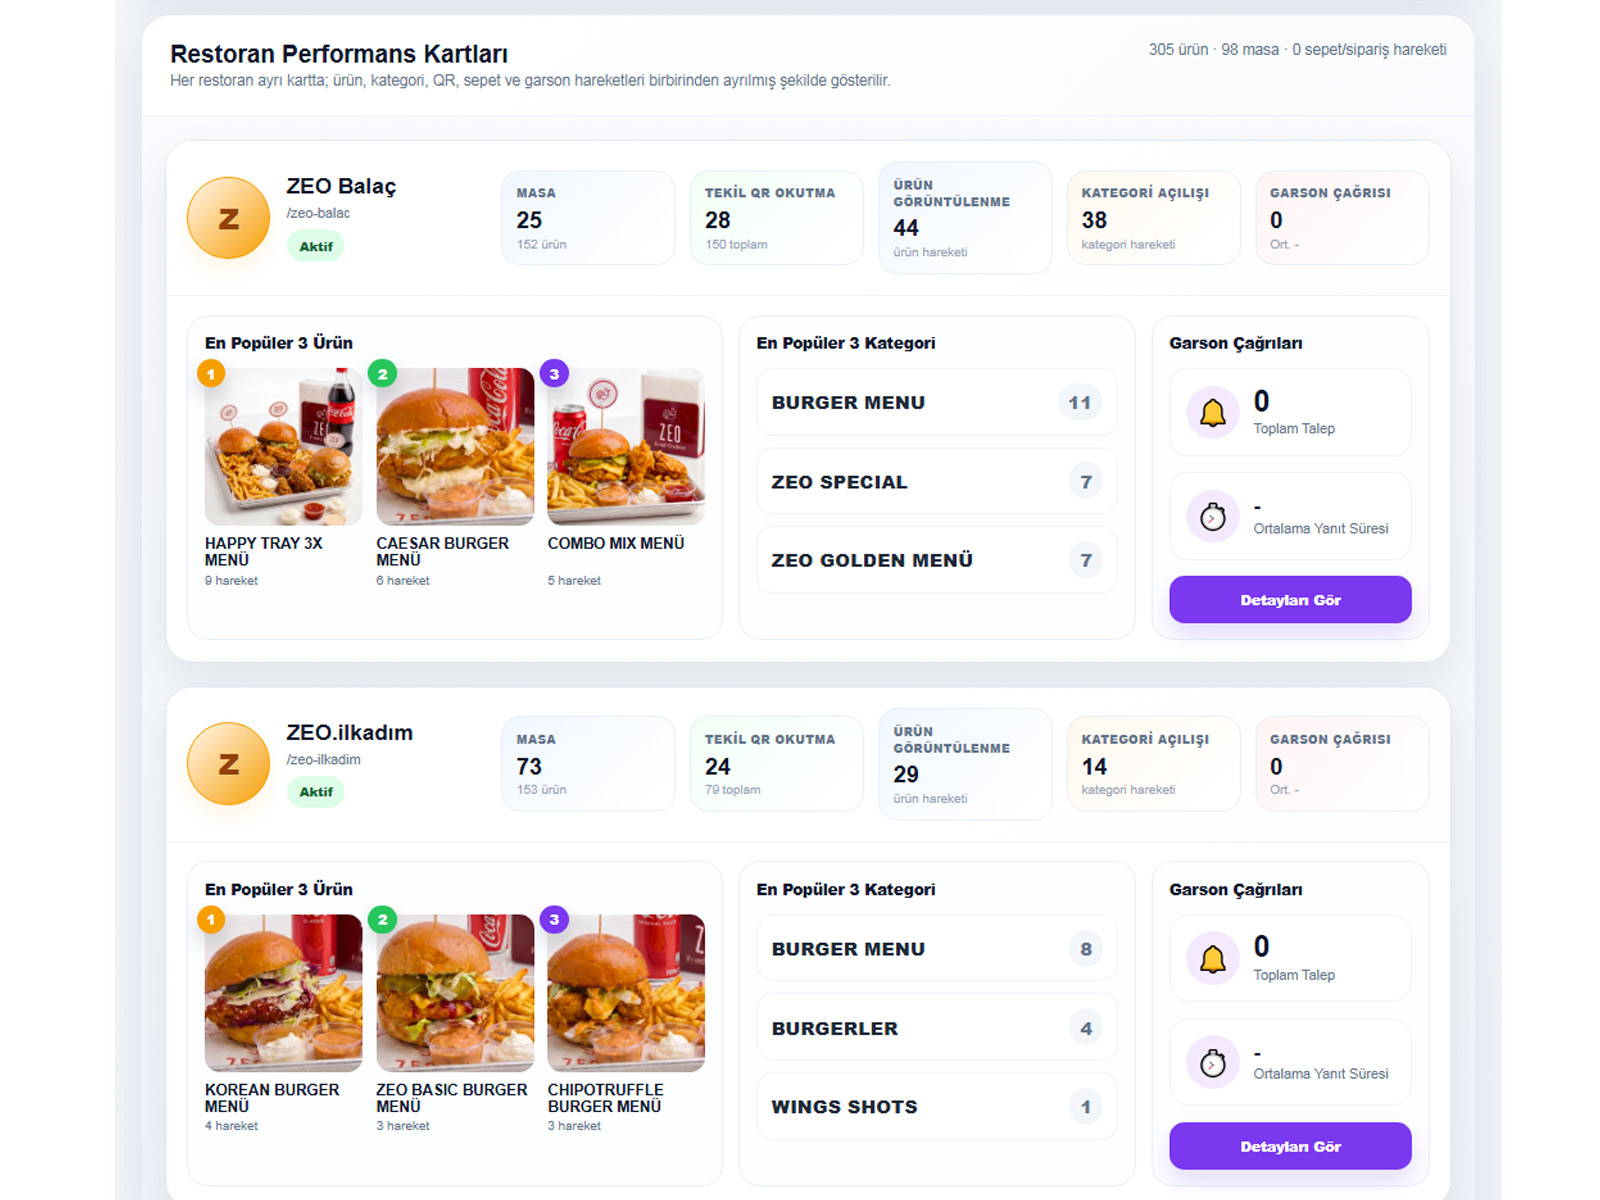Click the ZEO Balaç restaurant avatar logo

tap(228, 218)
